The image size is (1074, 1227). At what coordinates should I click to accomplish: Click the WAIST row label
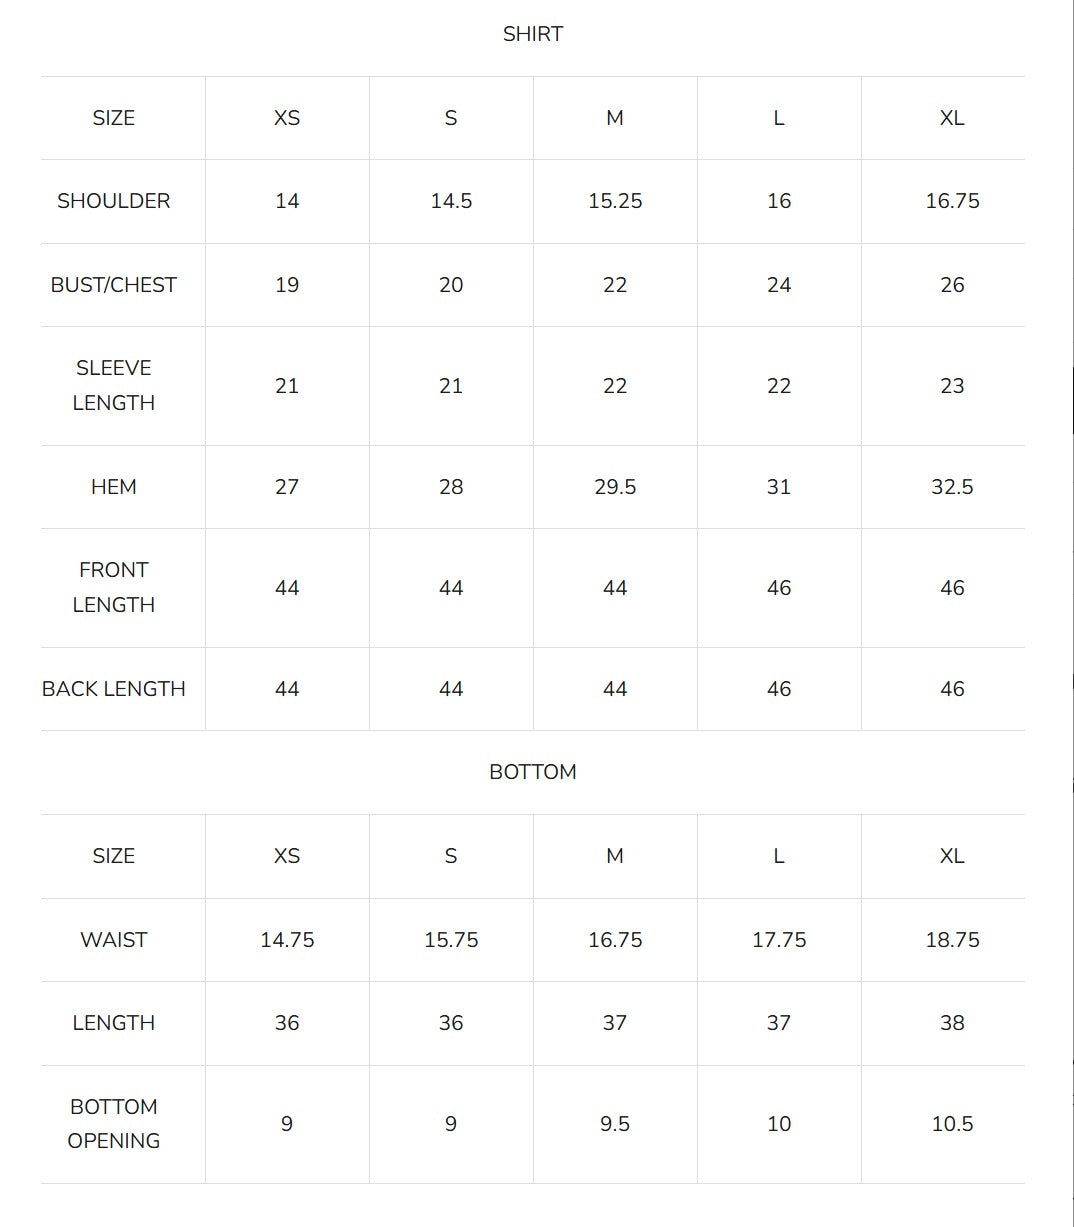[114, 940]
